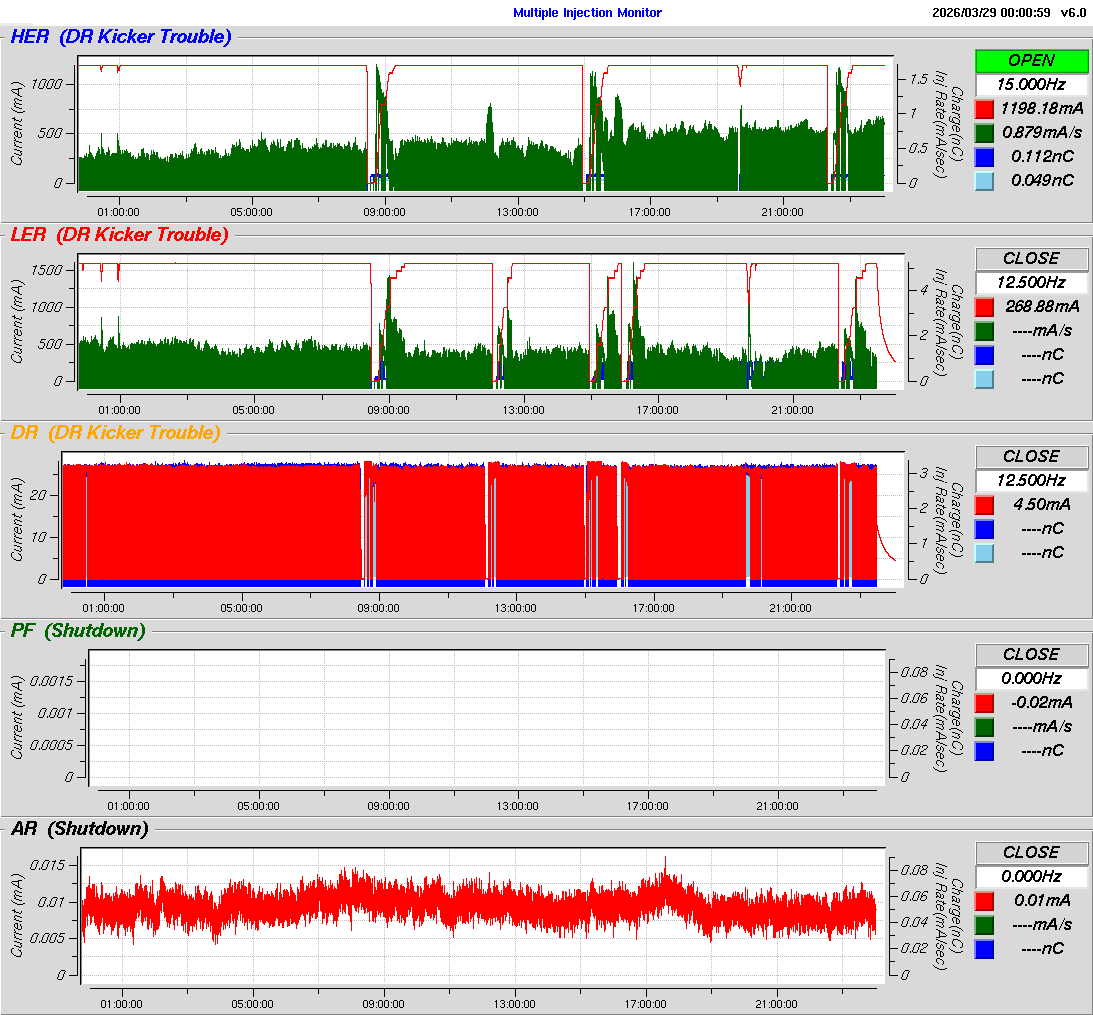Click the LER CLOSE status button

coord(1031,259)
